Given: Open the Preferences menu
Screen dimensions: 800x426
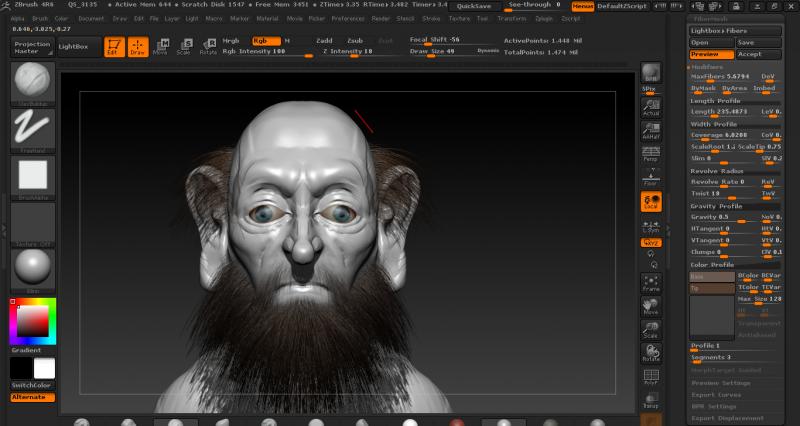Looking at the screenshot, I should (348, 18).
